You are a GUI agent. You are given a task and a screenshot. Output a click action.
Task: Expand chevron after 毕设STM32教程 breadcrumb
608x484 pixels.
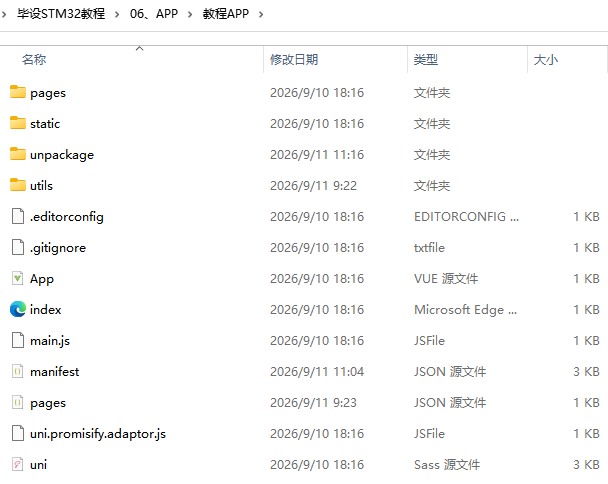[117, 15]
